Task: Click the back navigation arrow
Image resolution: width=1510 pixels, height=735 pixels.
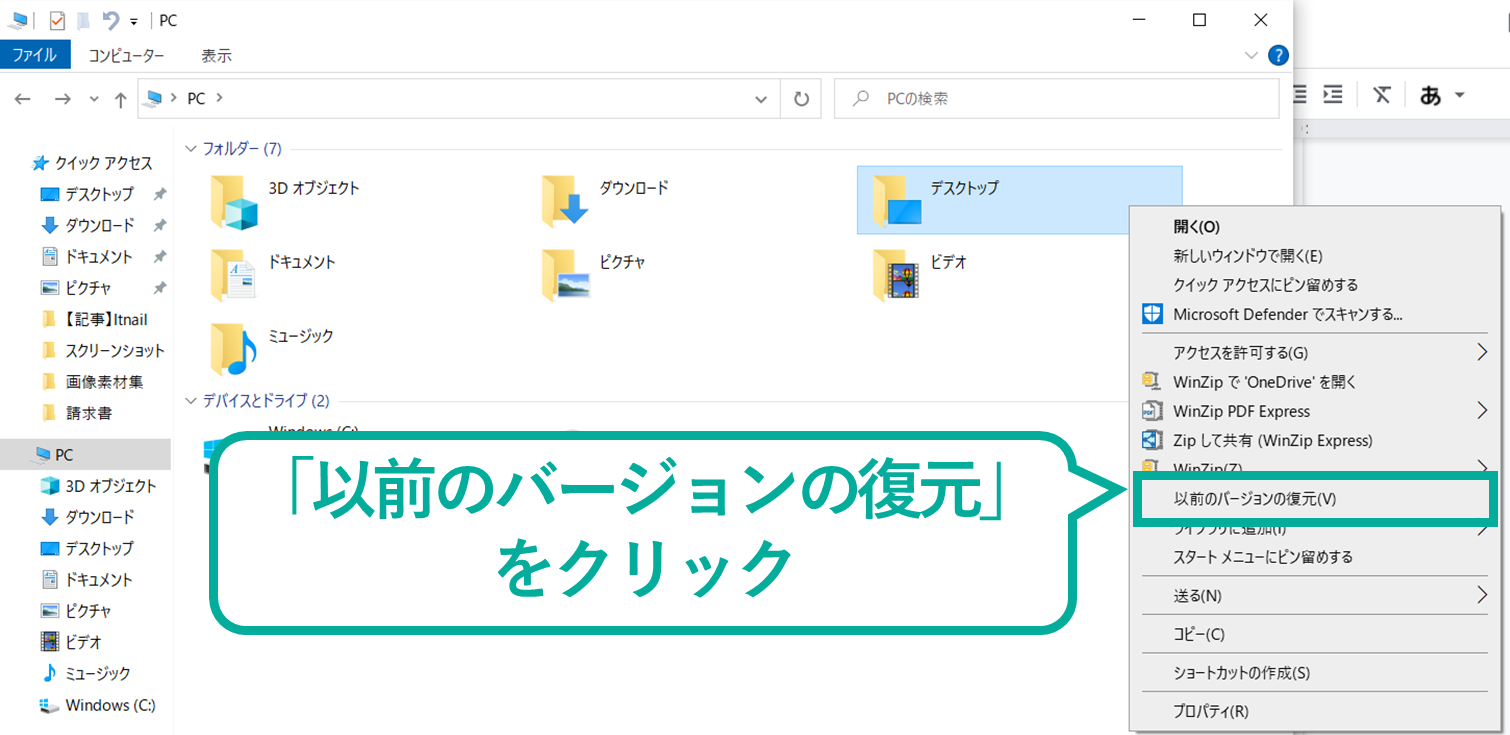Action: point(22,98)
